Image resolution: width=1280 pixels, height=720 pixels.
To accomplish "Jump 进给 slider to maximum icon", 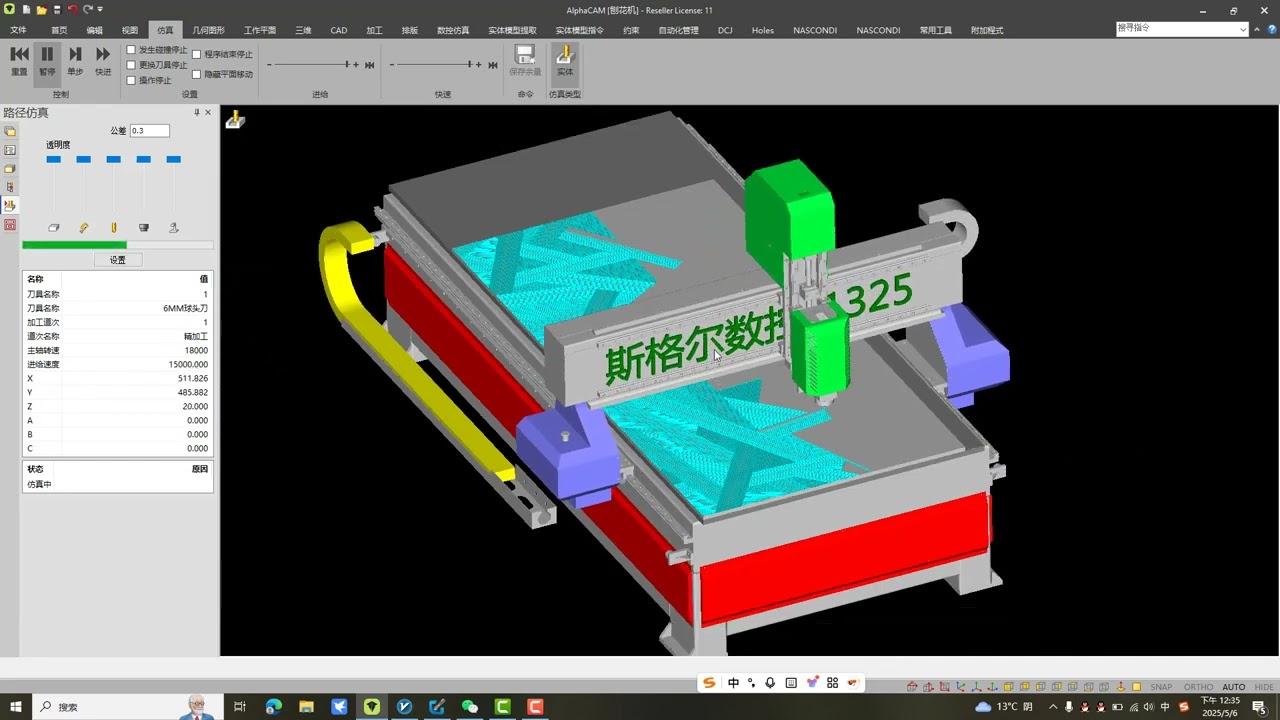I will (370, 65).
